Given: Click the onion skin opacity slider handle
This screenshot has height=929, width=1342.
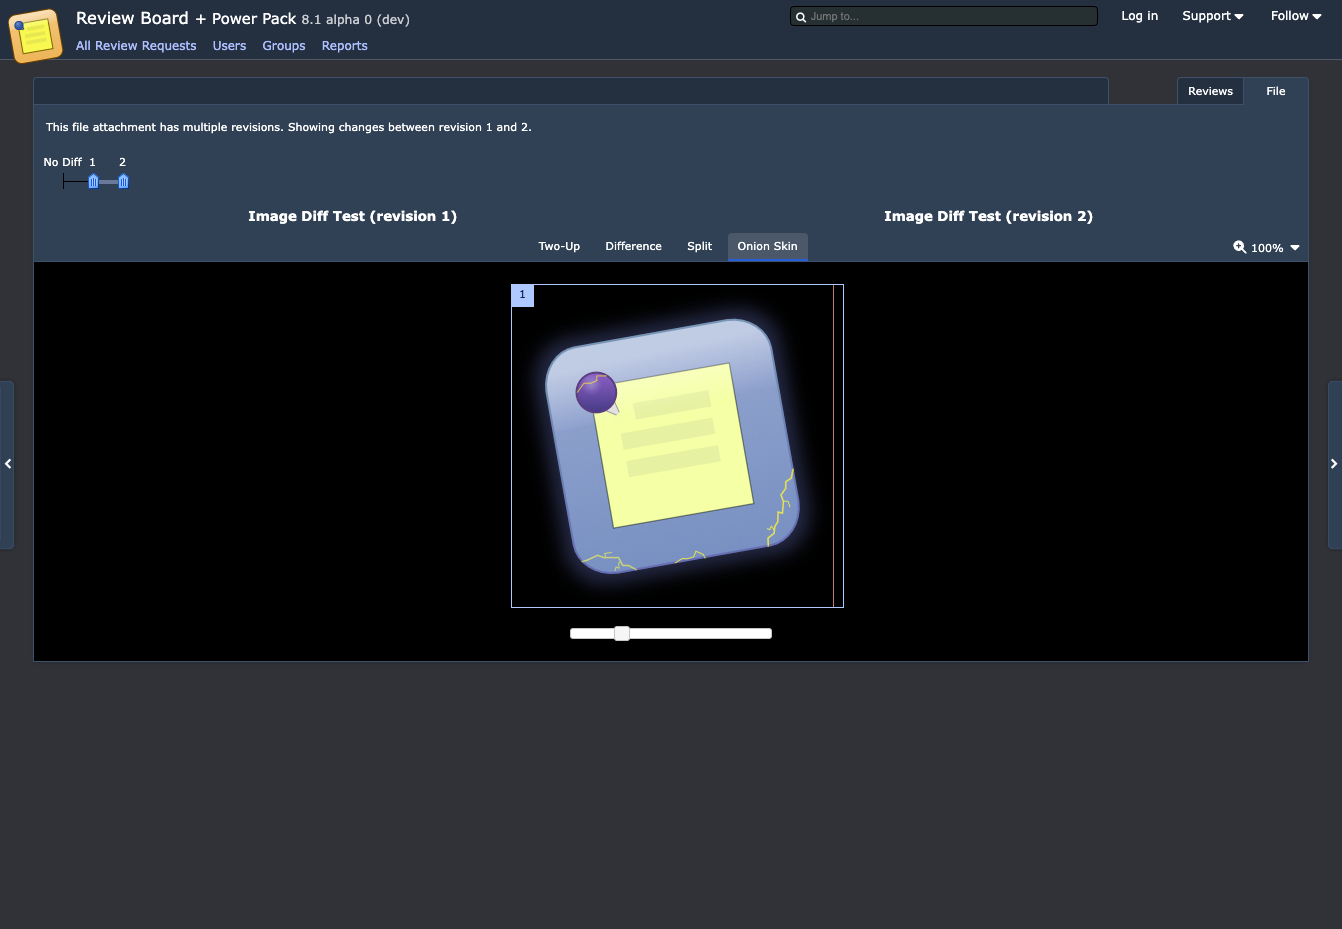Looking at the screenshot, I should click(x=622, y=633).
